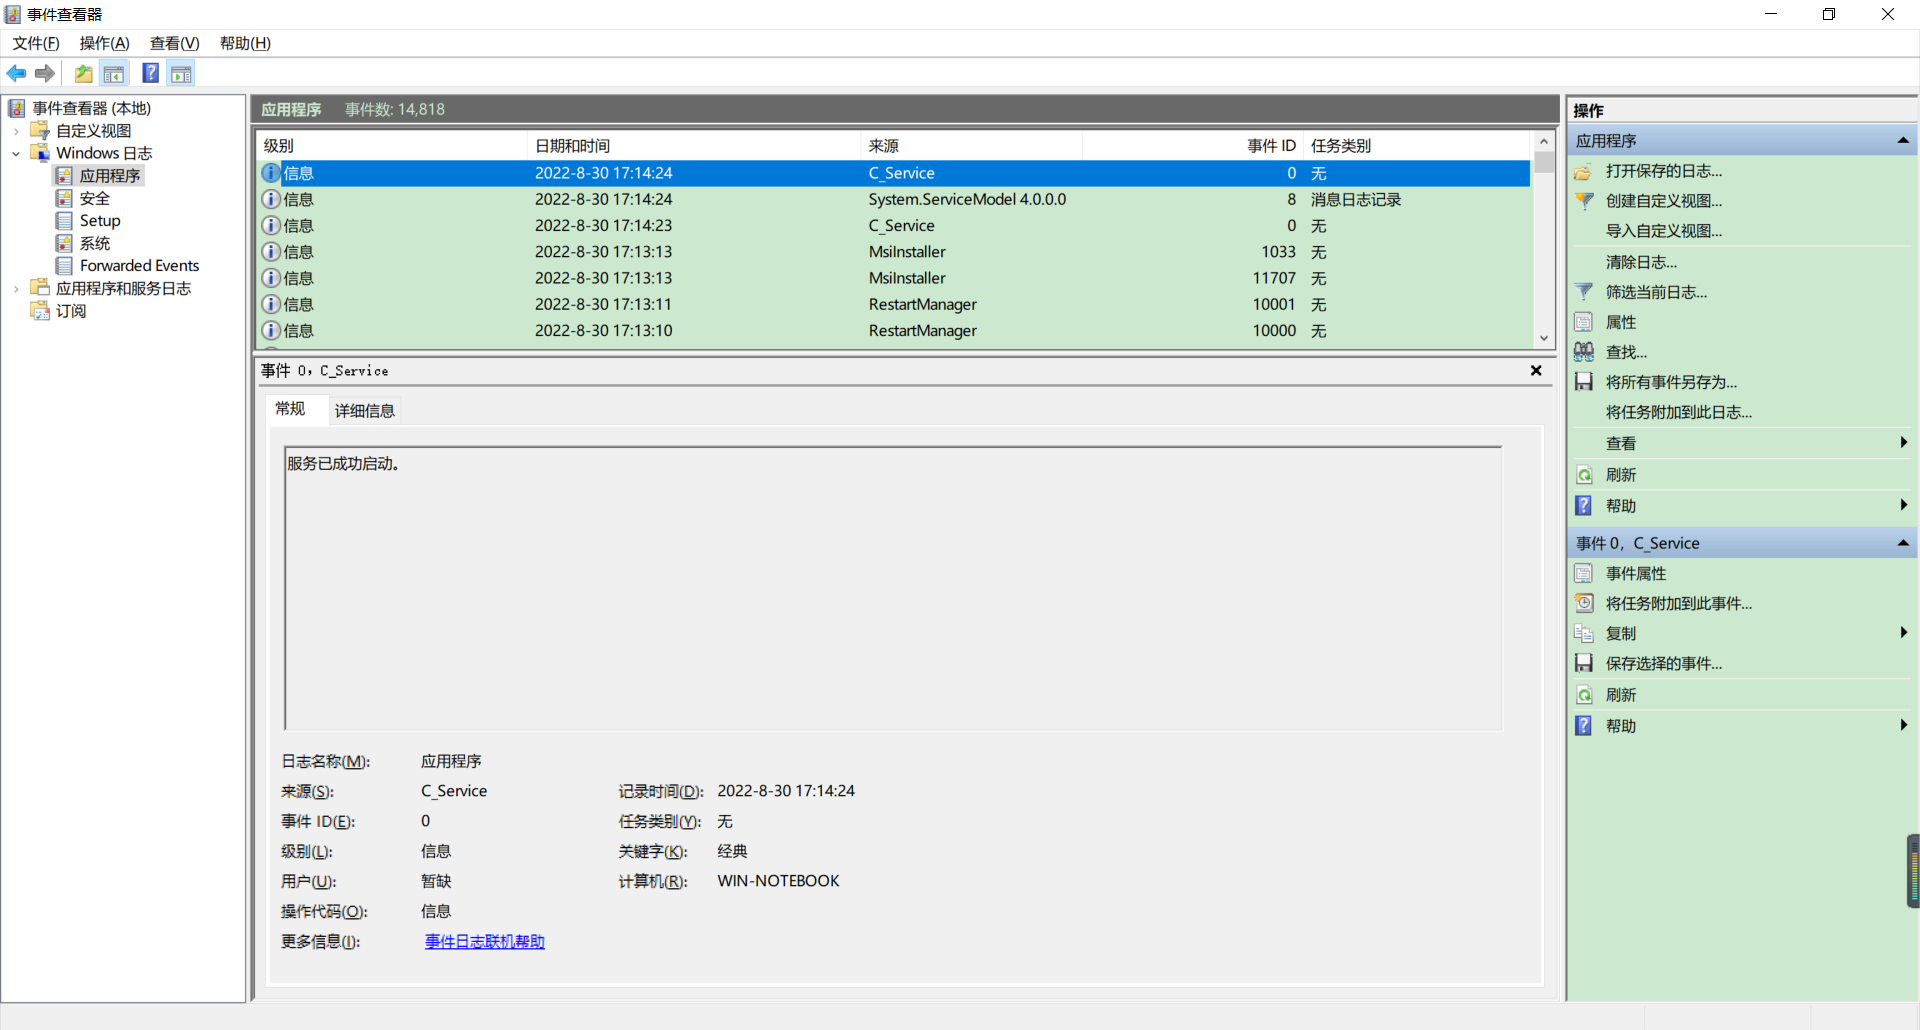The image size is (1920, 1030).
Task: Click the attach task to event icon
Action: (1584, 603)
